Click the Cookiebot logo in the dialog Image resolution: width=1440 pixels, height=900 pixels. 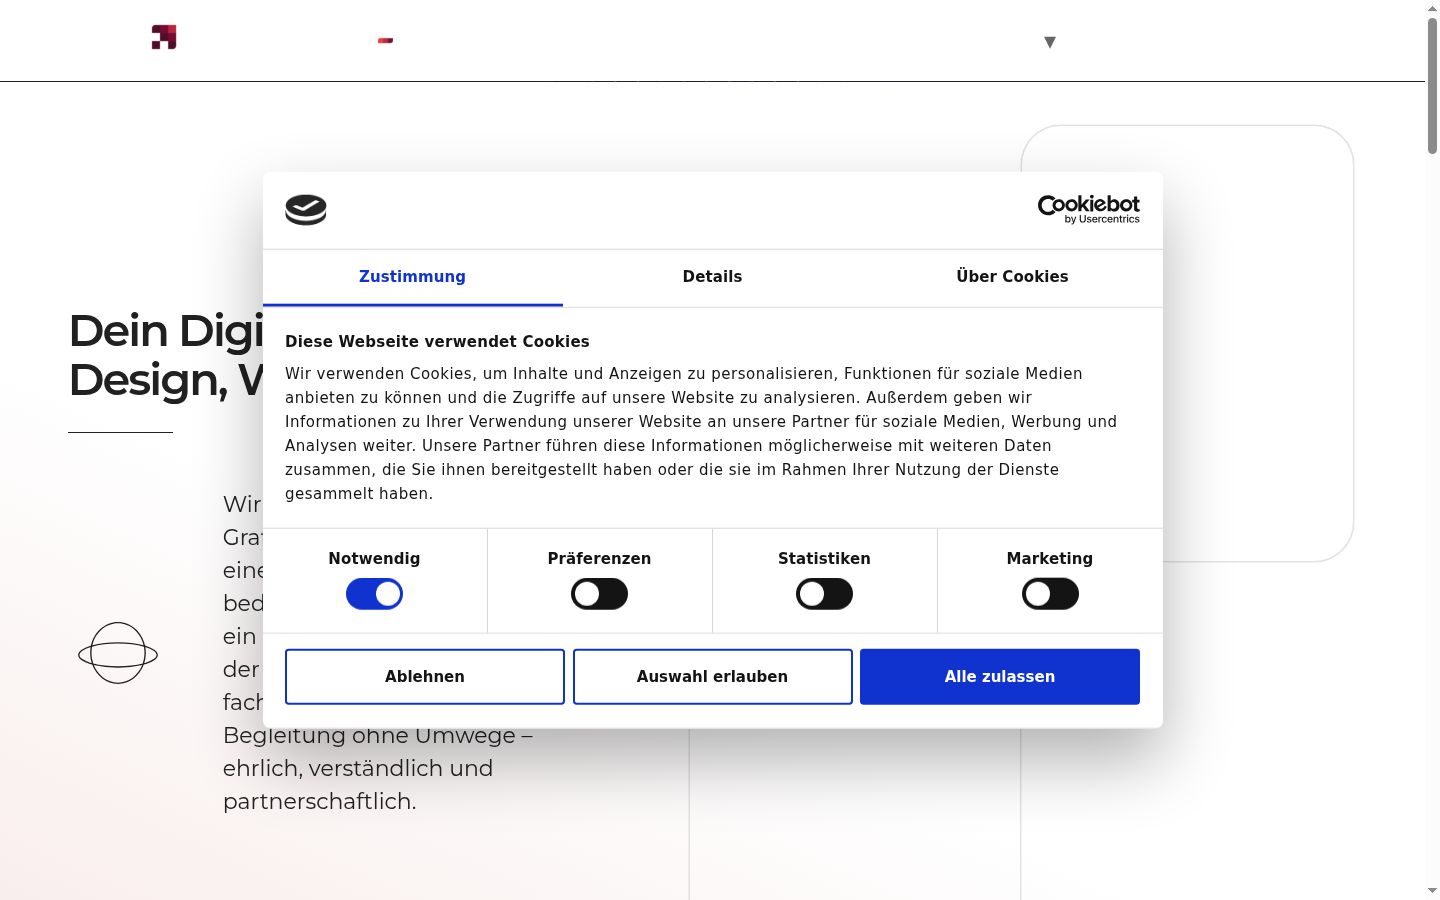(1088, 209)
